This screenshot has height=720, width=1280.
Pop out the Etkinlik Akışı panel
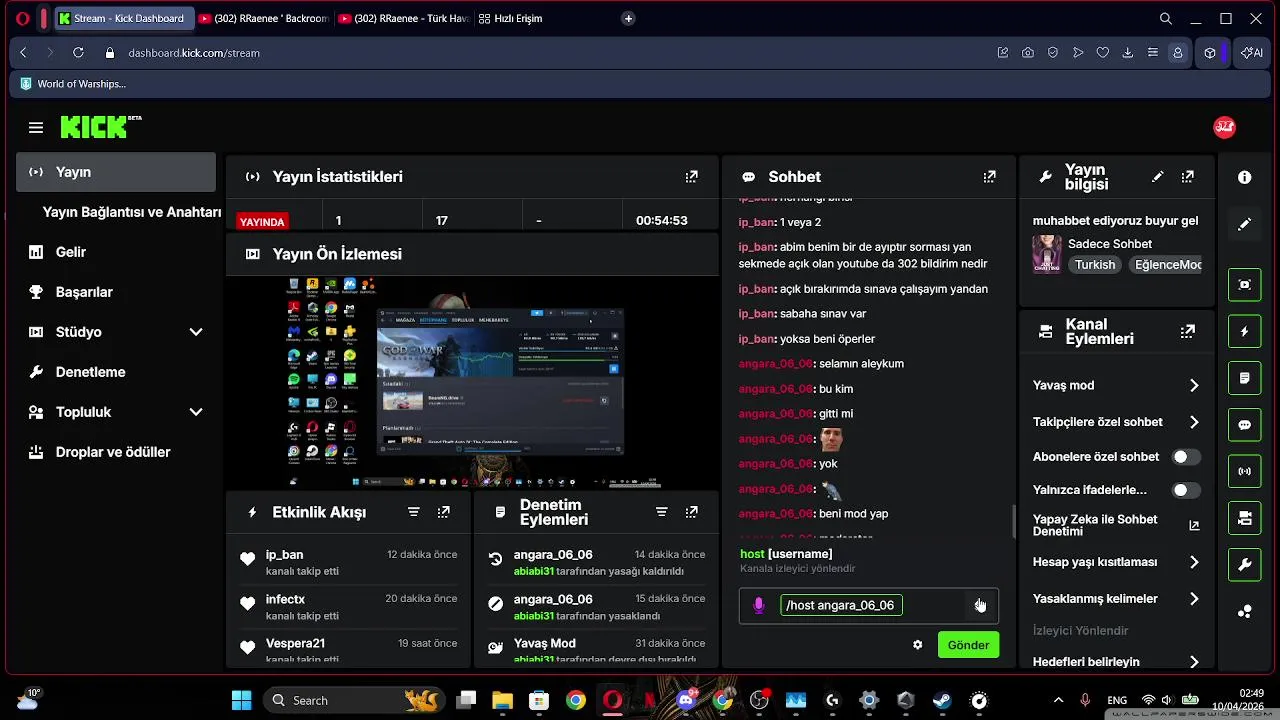(443, 512)
